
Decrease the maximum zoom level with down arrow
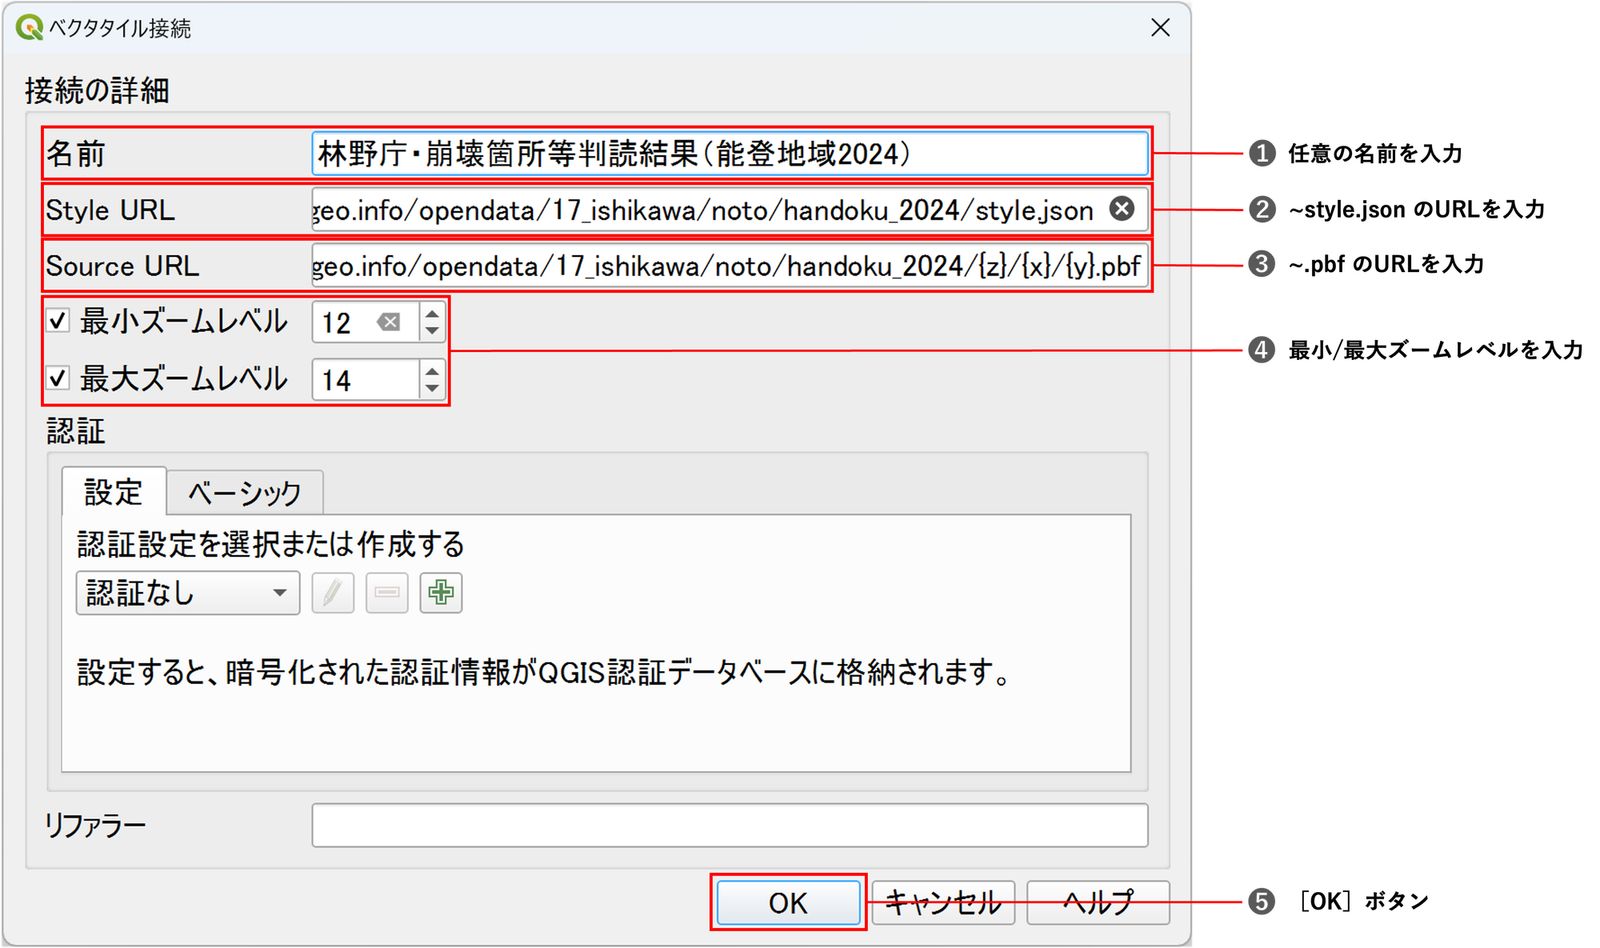click(432, 389)
